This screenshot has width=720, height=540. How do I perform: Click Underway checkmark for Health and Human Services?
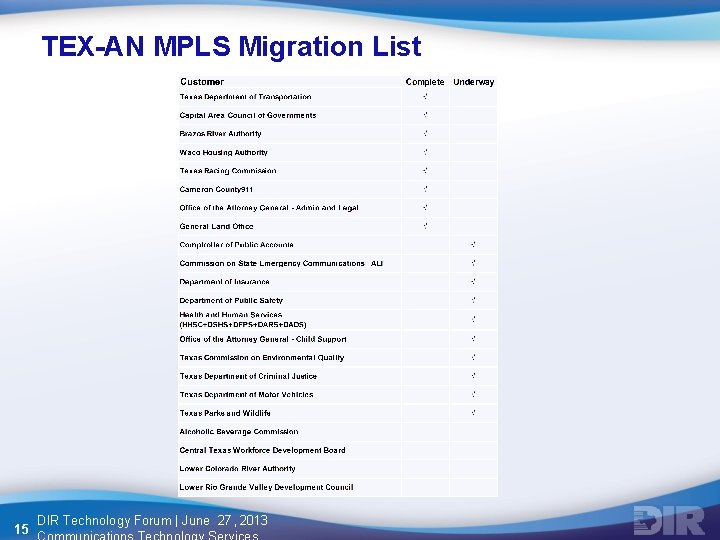tap(473, 319)
